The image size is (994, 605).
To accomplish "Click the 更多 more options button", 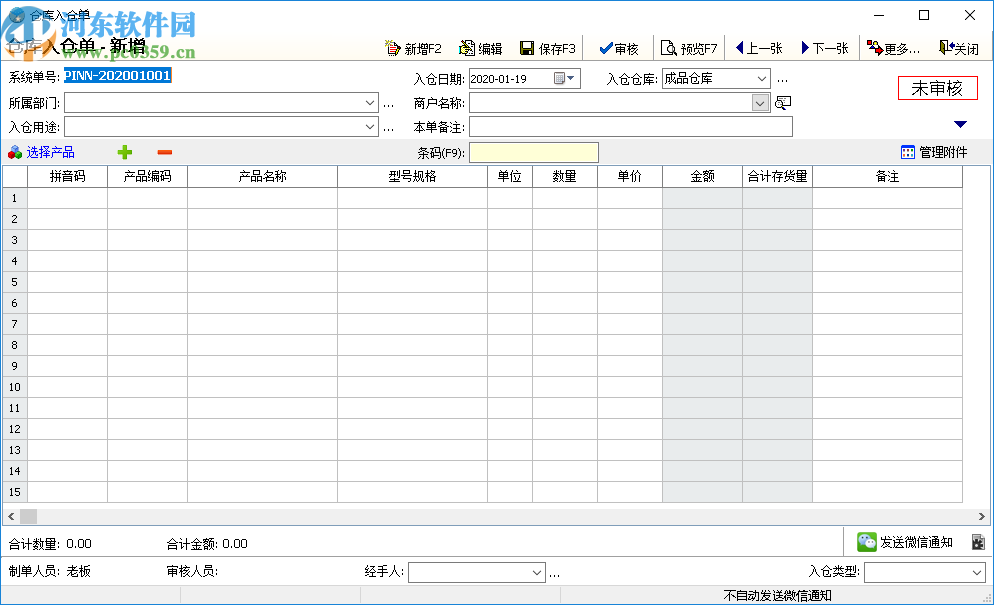I will (x=891, y=47).
